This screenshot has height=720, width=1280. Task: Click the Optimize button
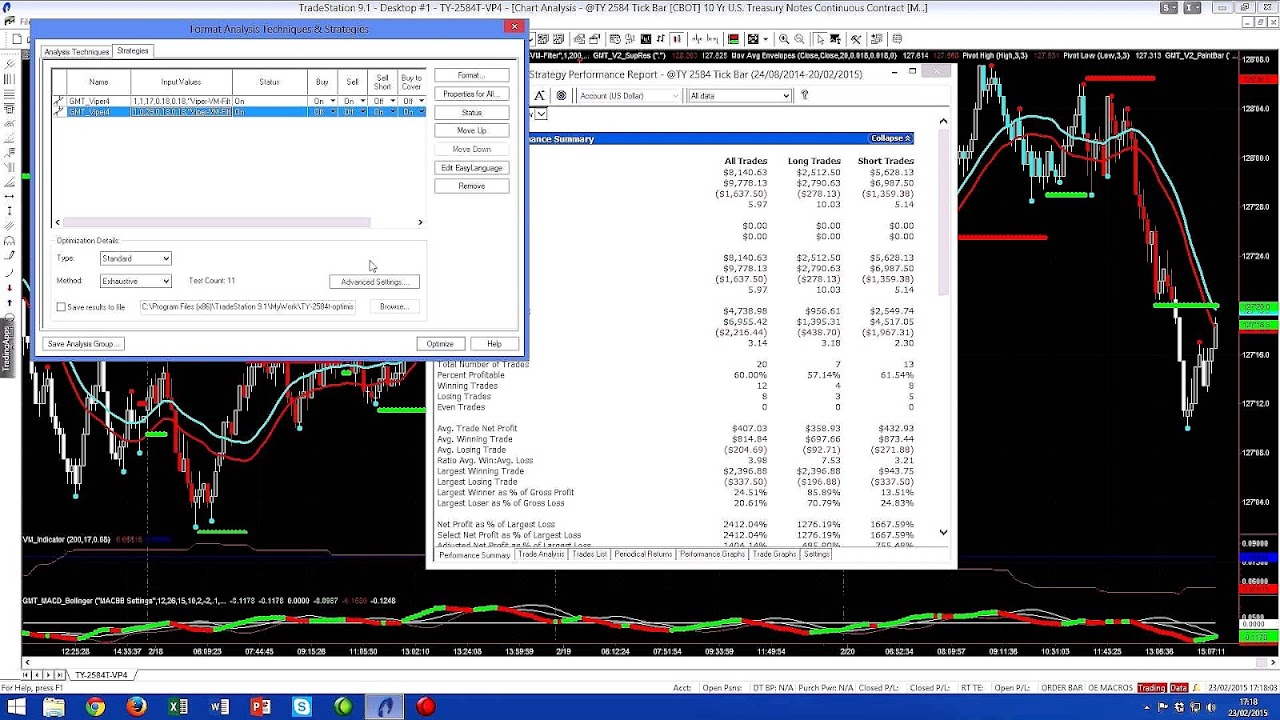click(440, 343)
